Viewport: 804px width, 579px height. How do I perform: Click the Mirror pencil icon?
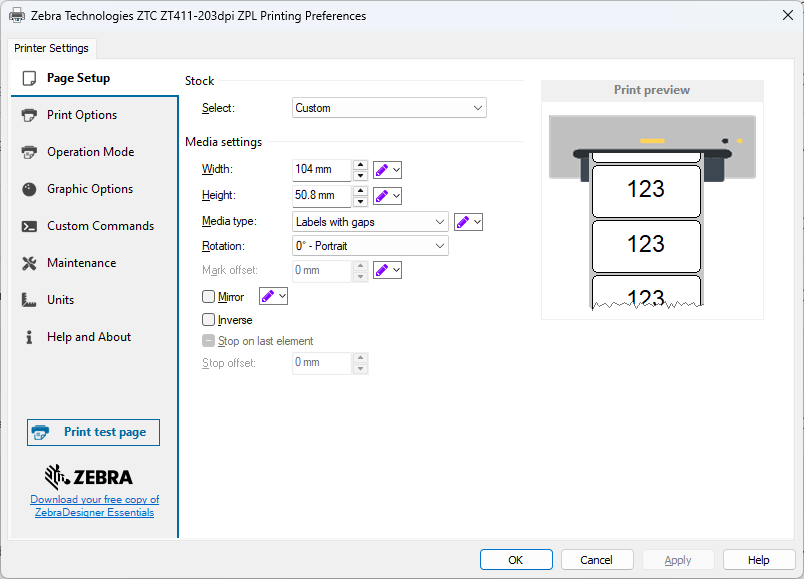point(268,296)
